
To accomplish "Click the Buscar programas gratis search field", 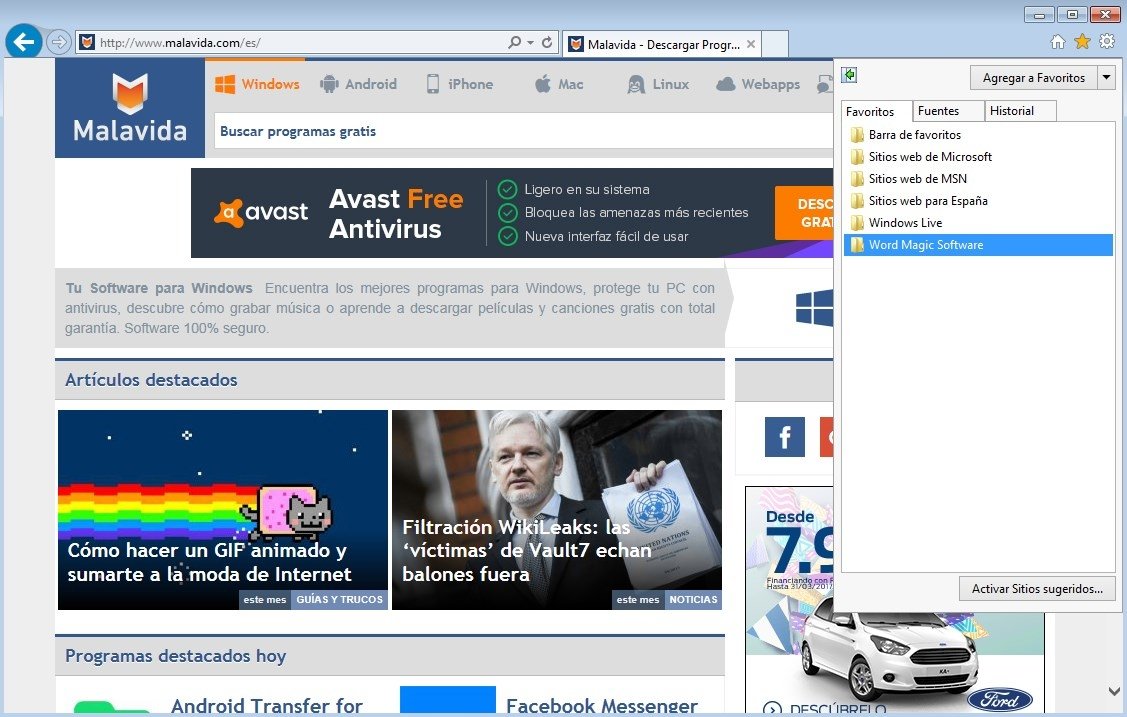I will coord(523,131).
